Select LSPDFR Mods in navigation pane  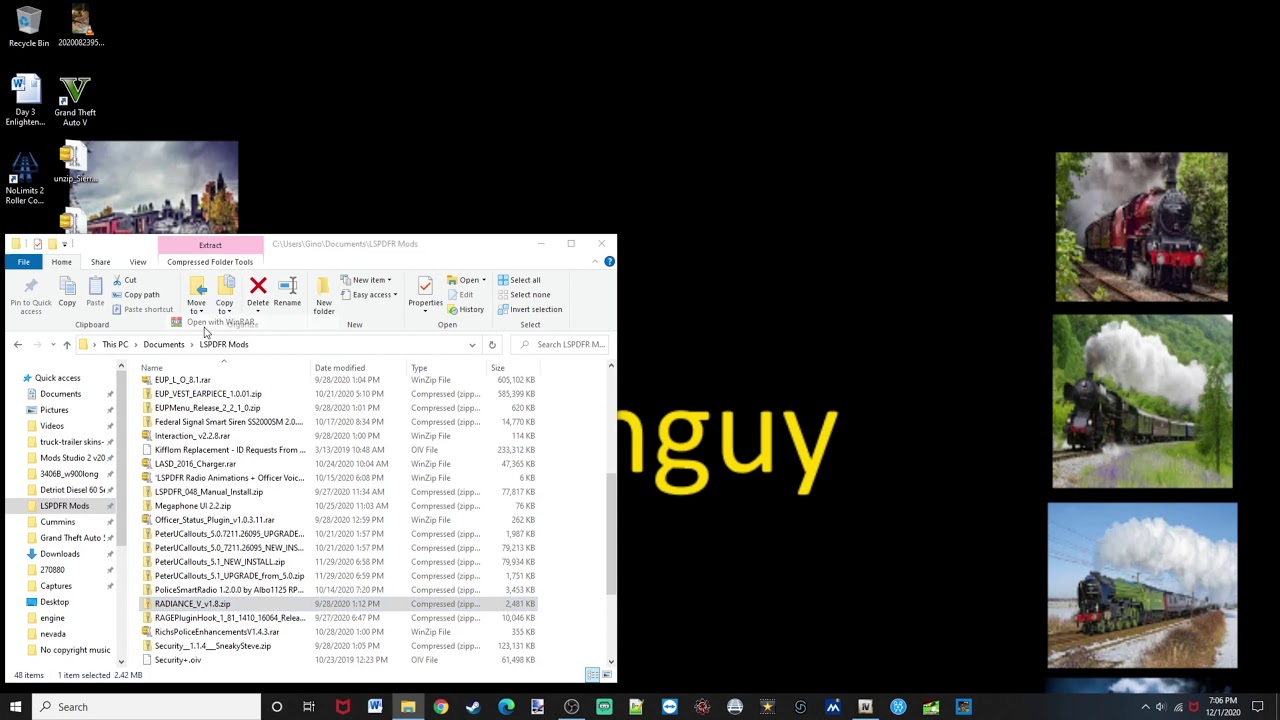tap(64, 506)
